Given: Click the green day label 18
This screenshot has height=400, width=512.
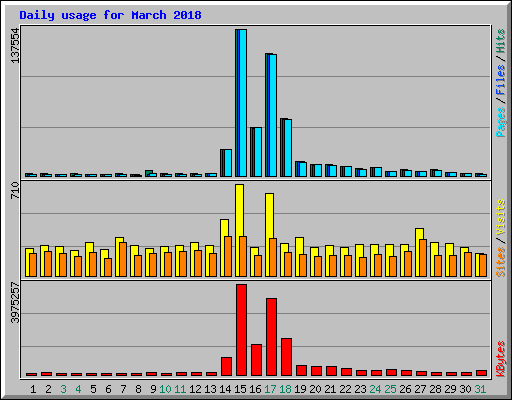Looking at the screenshot, I should tap(285, 389).
